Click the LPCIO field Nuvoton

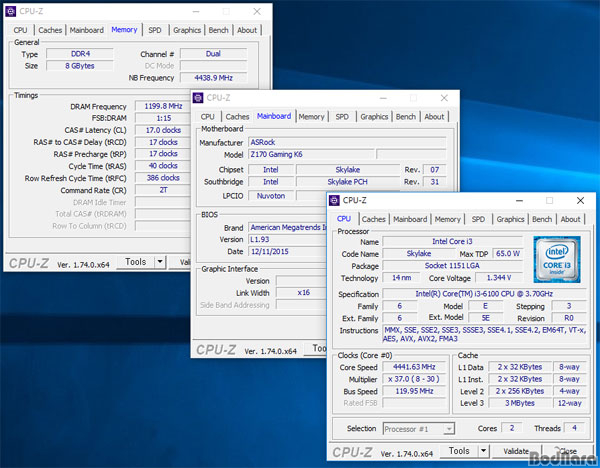click(x=271, y=196)
